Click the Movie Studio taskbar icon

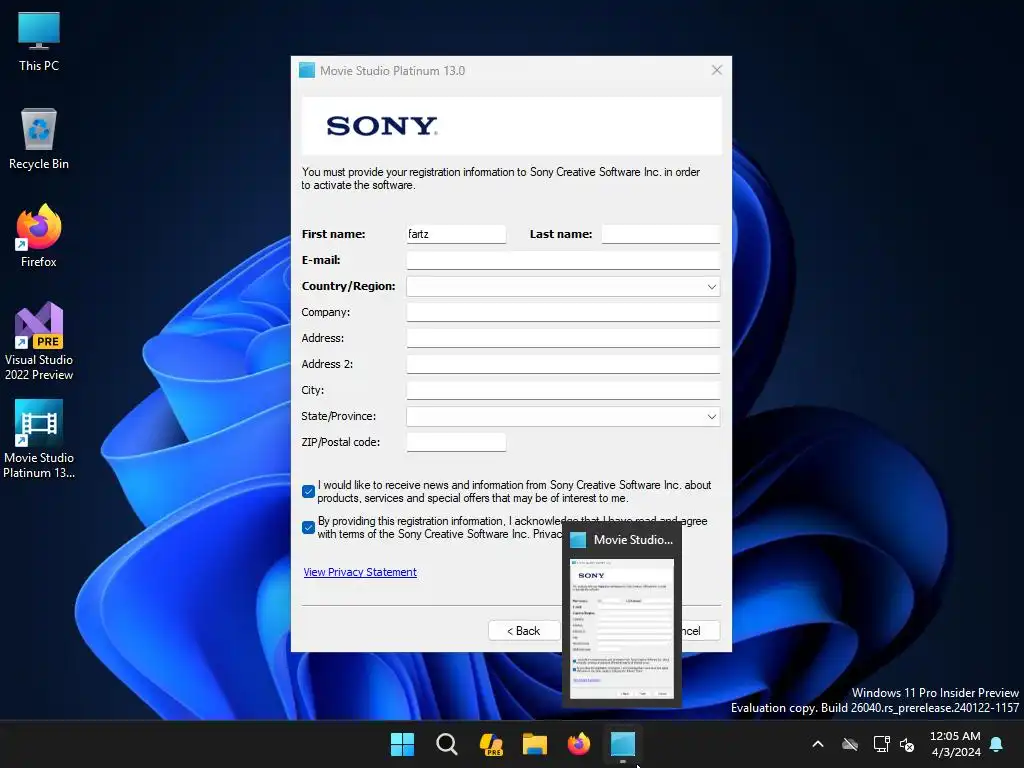623,744
